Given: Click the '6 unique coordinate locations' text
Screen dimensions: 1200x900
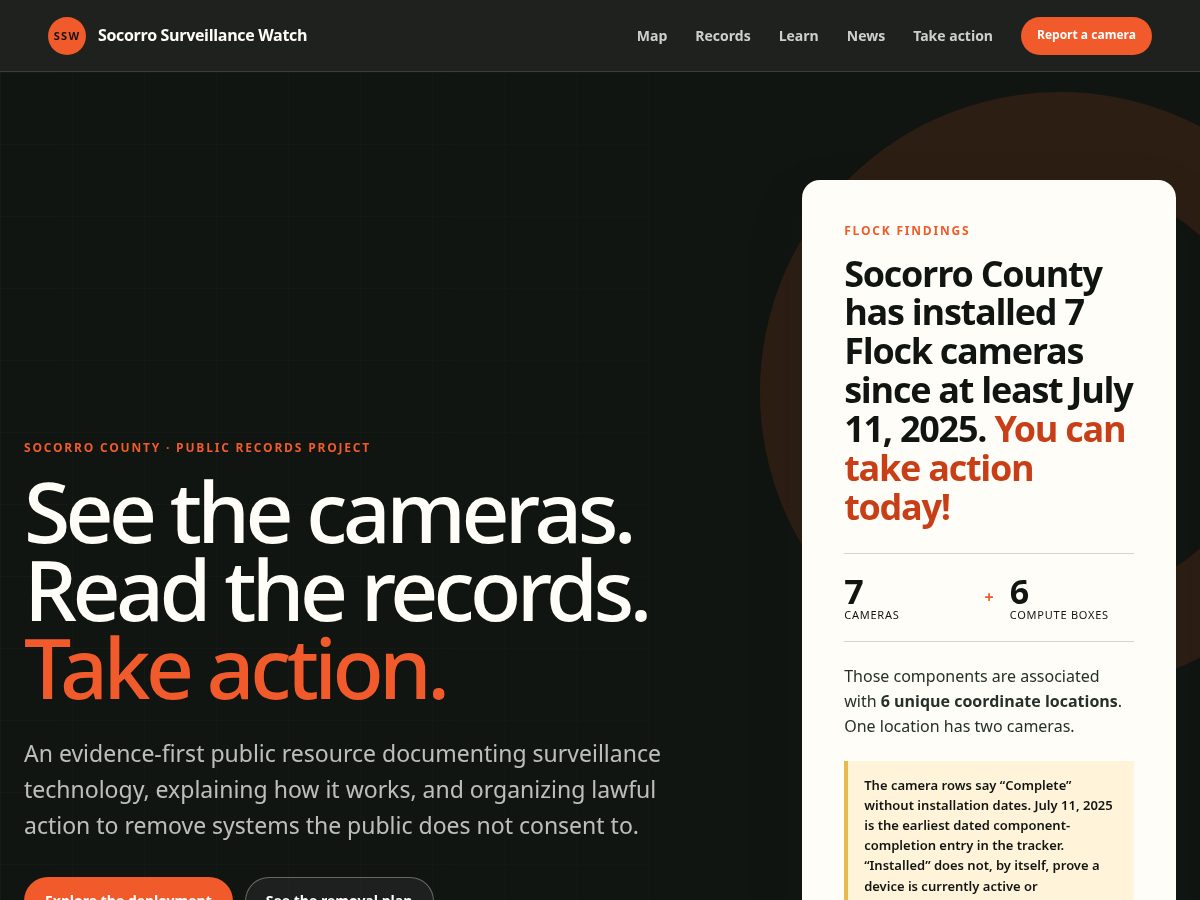Looking at the screenshot, I should click(x=999, y=701).
